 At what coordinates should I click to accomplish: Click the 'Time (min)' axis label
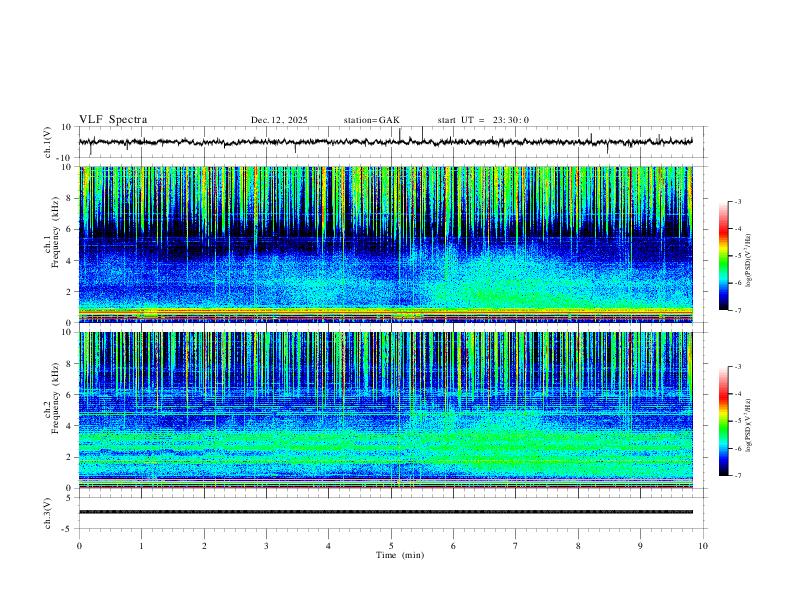pyautogui.click(x=400, y=555)
